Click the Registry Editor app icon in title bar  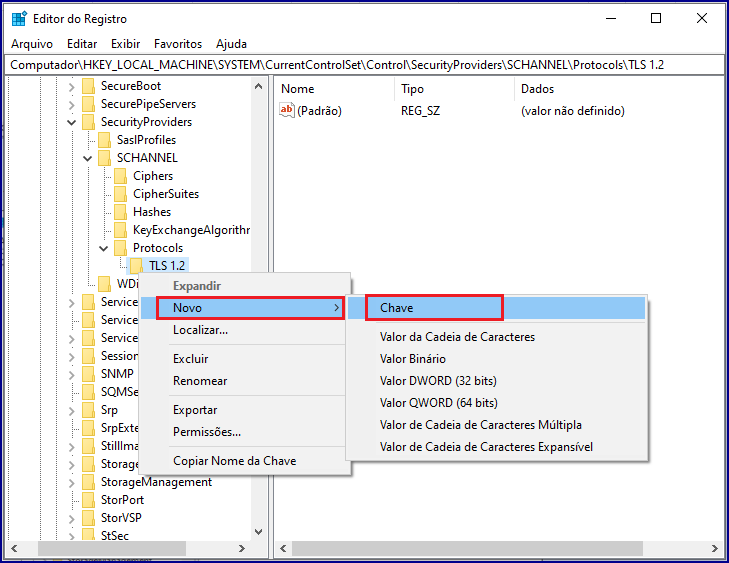click(x=19, y=18)
